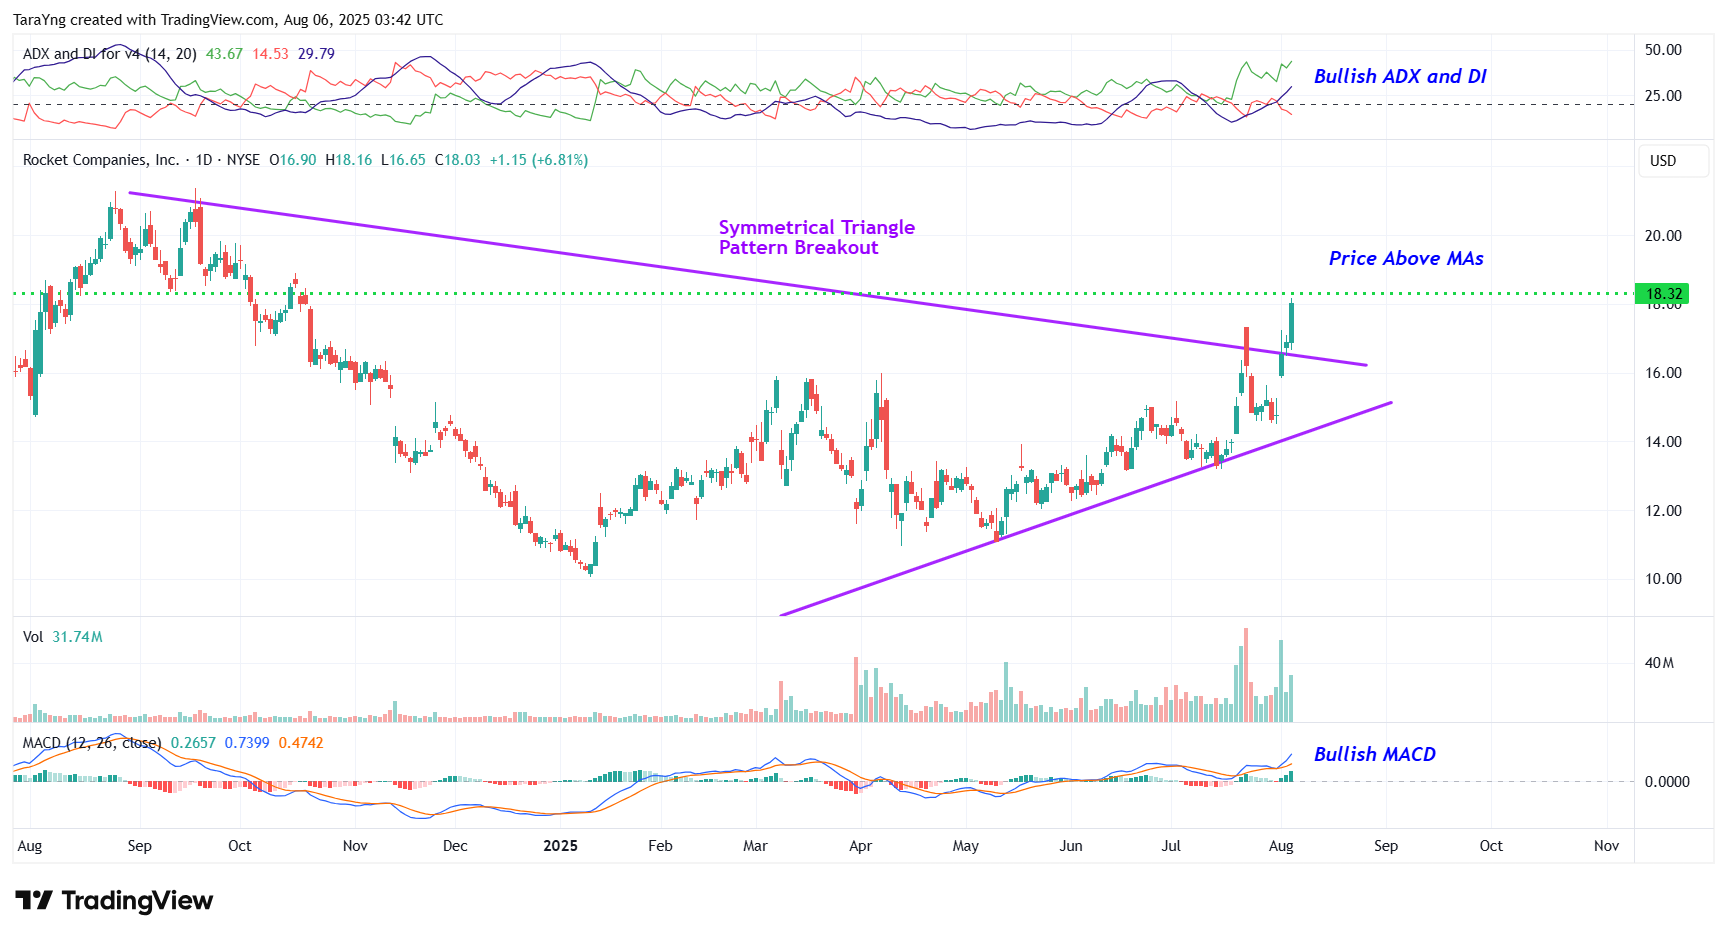Click the blue ADX value 29.79
The height and width of the screenshot is (938, 1727).
pos(316,54)
